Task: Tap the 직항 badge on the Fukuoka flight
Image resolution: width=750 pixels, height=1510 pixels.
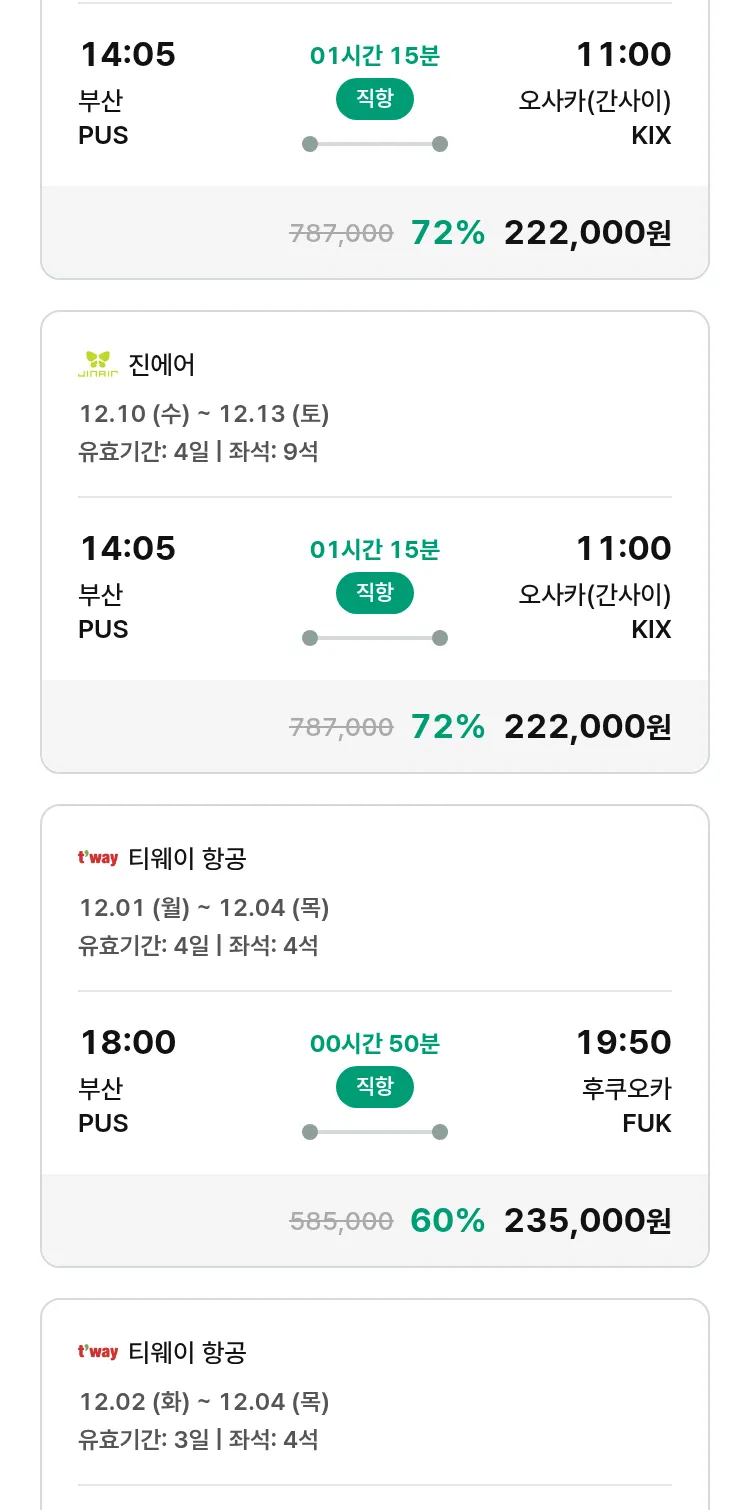Action: click(x=375, y=1087)
